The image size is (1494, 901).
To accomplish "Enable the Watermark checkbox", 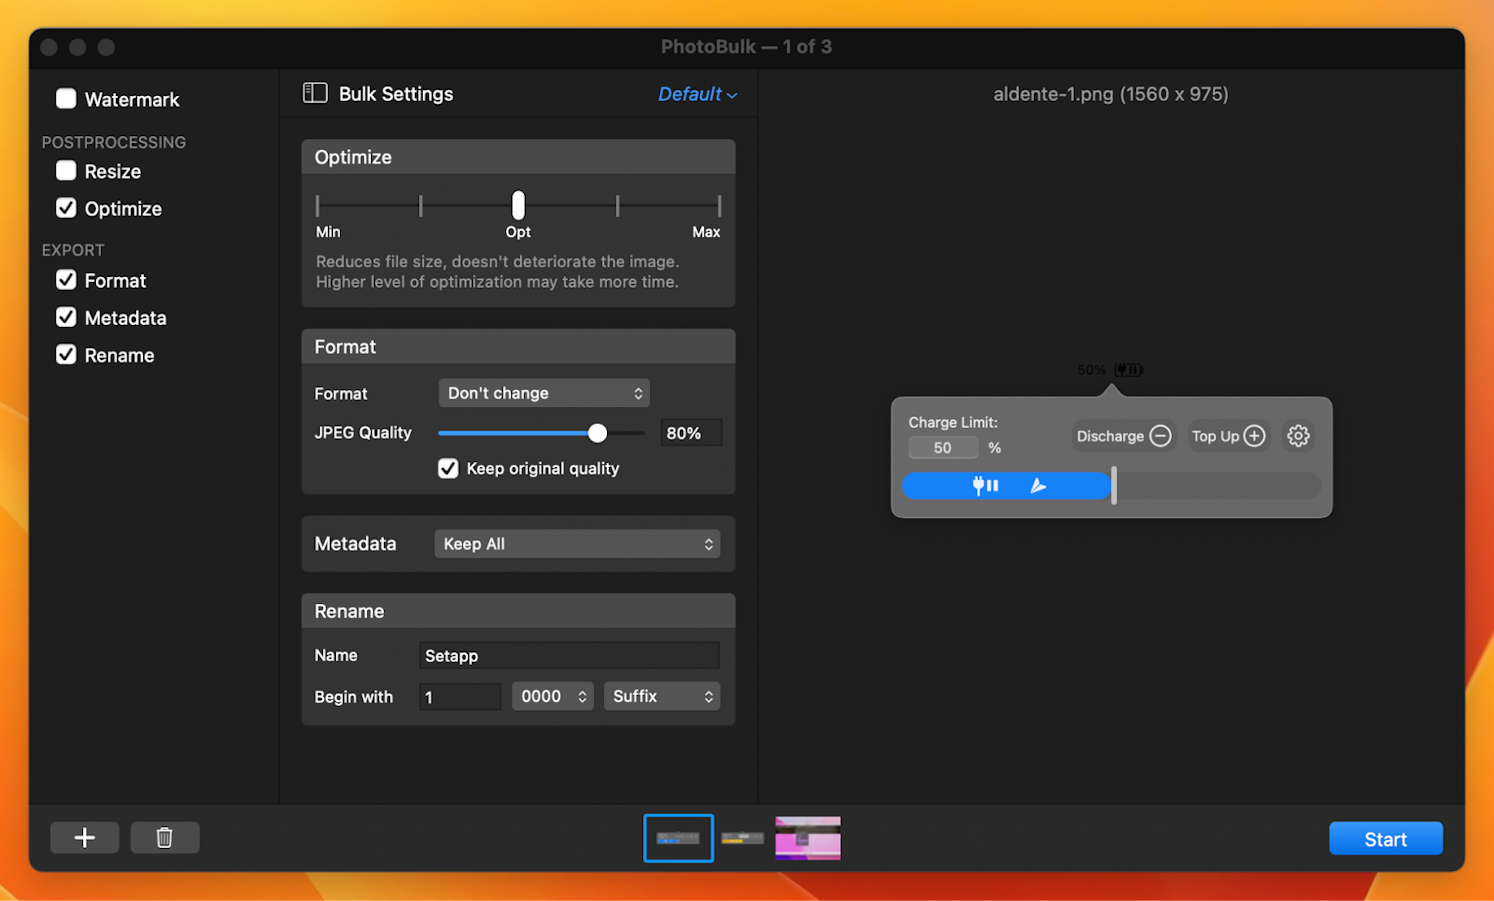I will 65,98.
